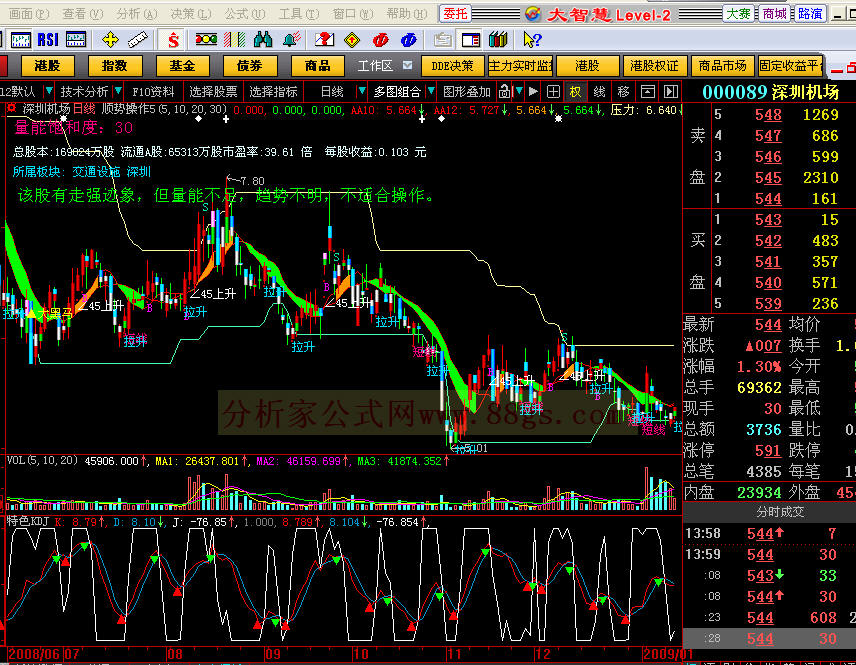Open the 工作区 workspace dropdown
The width and height of the screenshot is (856, 665).
click(407, 66)
